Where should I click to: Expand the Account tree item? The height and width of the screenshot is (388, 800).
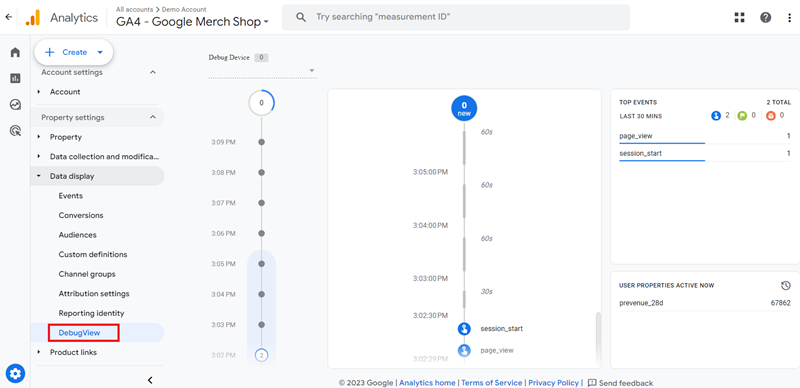[39, 92]
